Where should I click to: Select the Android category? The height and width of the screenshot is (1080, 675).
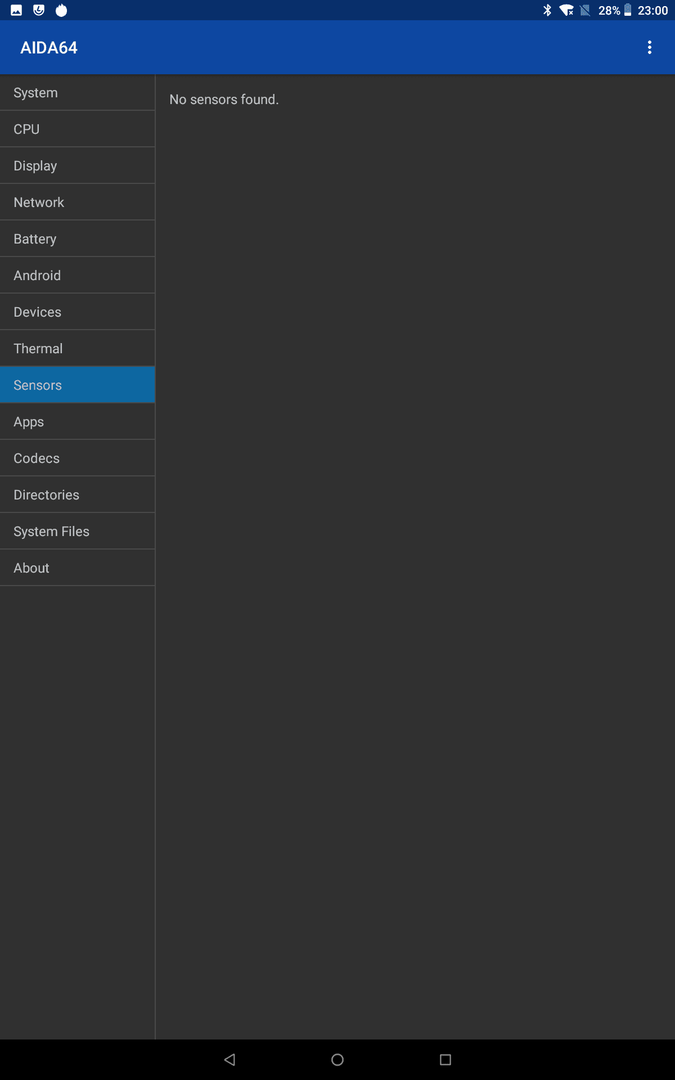coord(77,275)
